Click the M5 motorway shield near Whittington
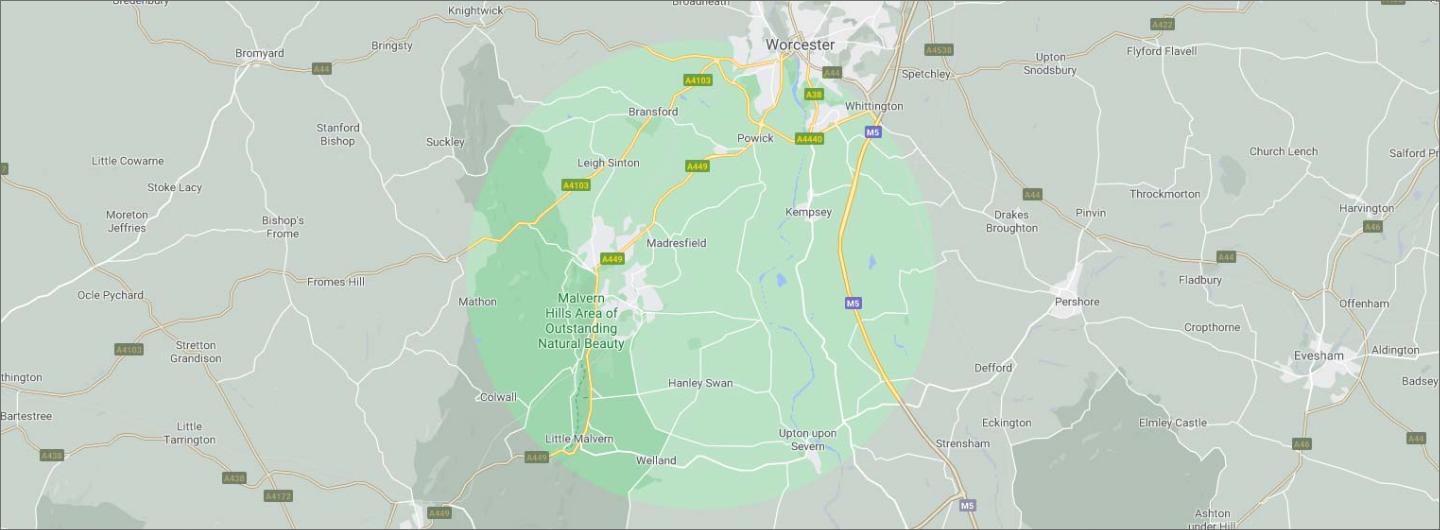The height and width of the screenshot is (530, 1440). tap(873, 132)
